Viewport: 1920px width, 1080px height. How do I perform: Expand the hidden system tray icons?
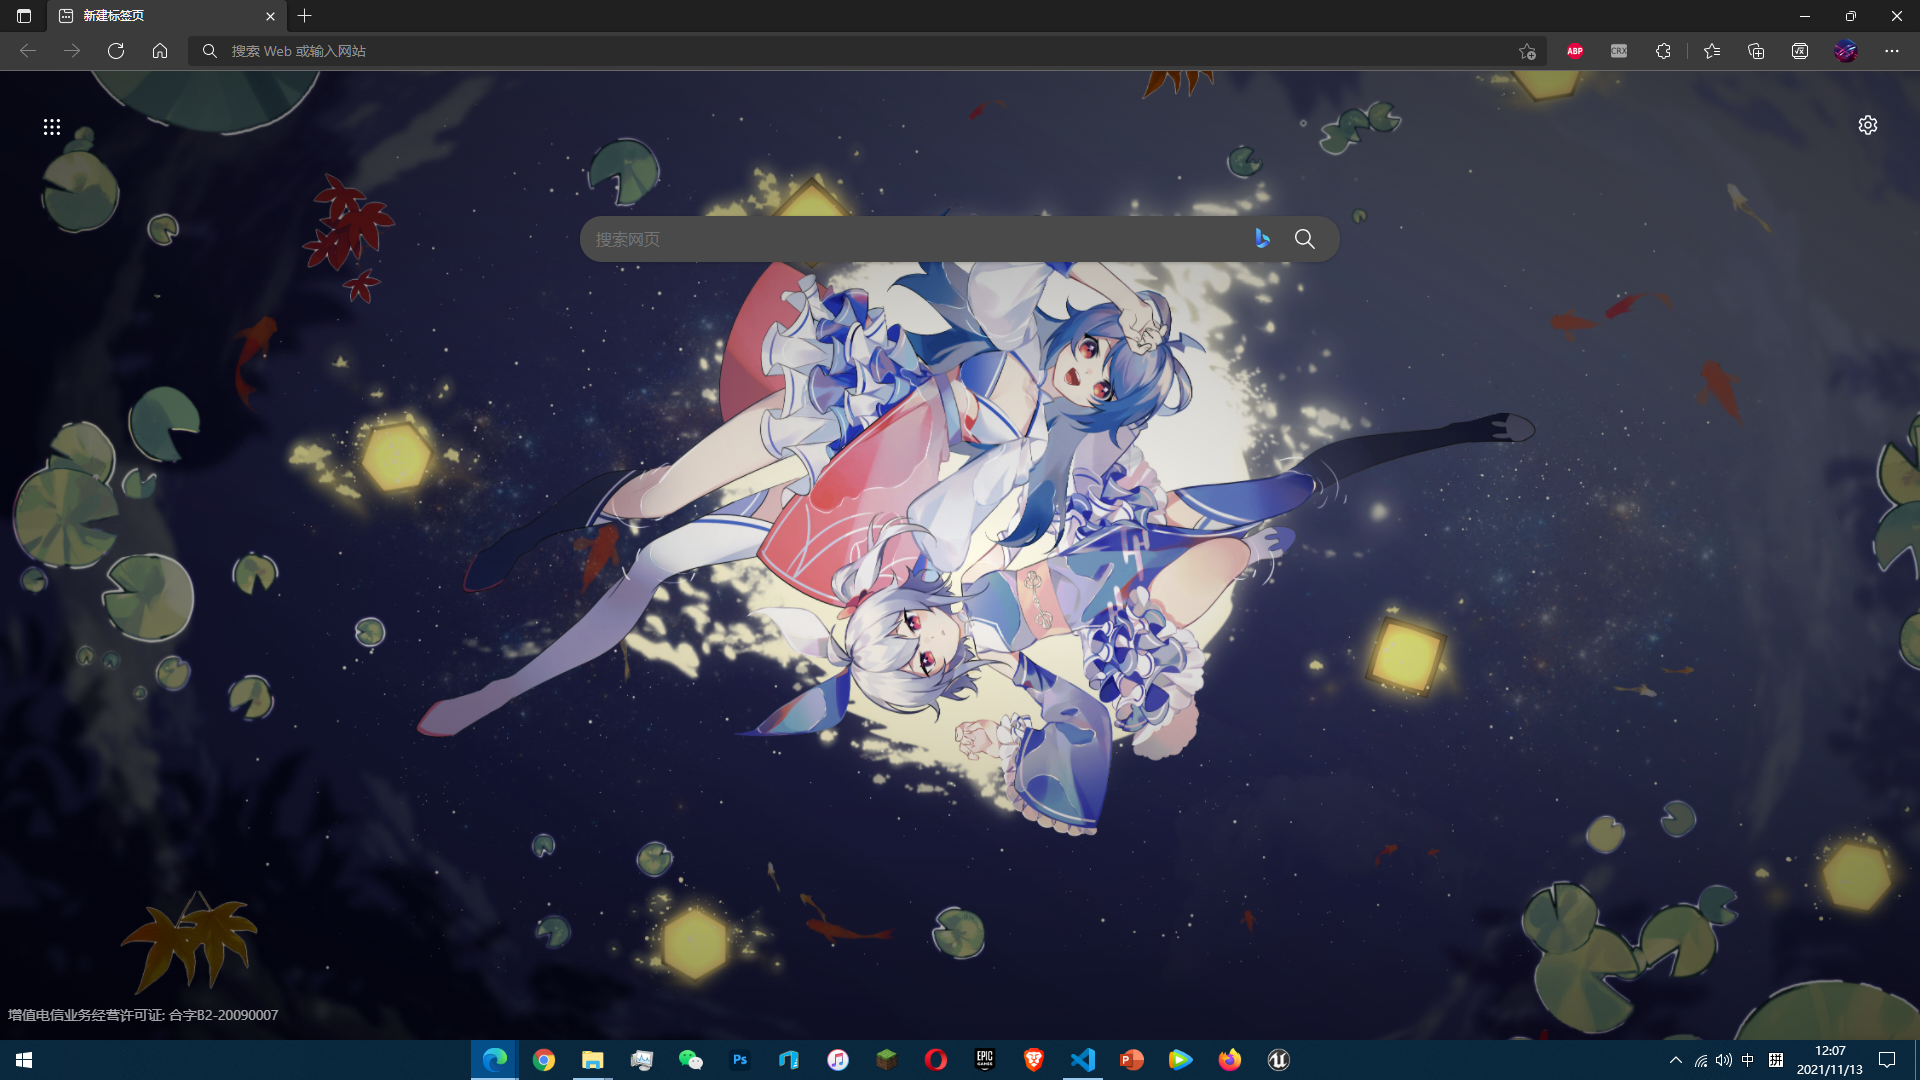click(x=1676, y=1060)
